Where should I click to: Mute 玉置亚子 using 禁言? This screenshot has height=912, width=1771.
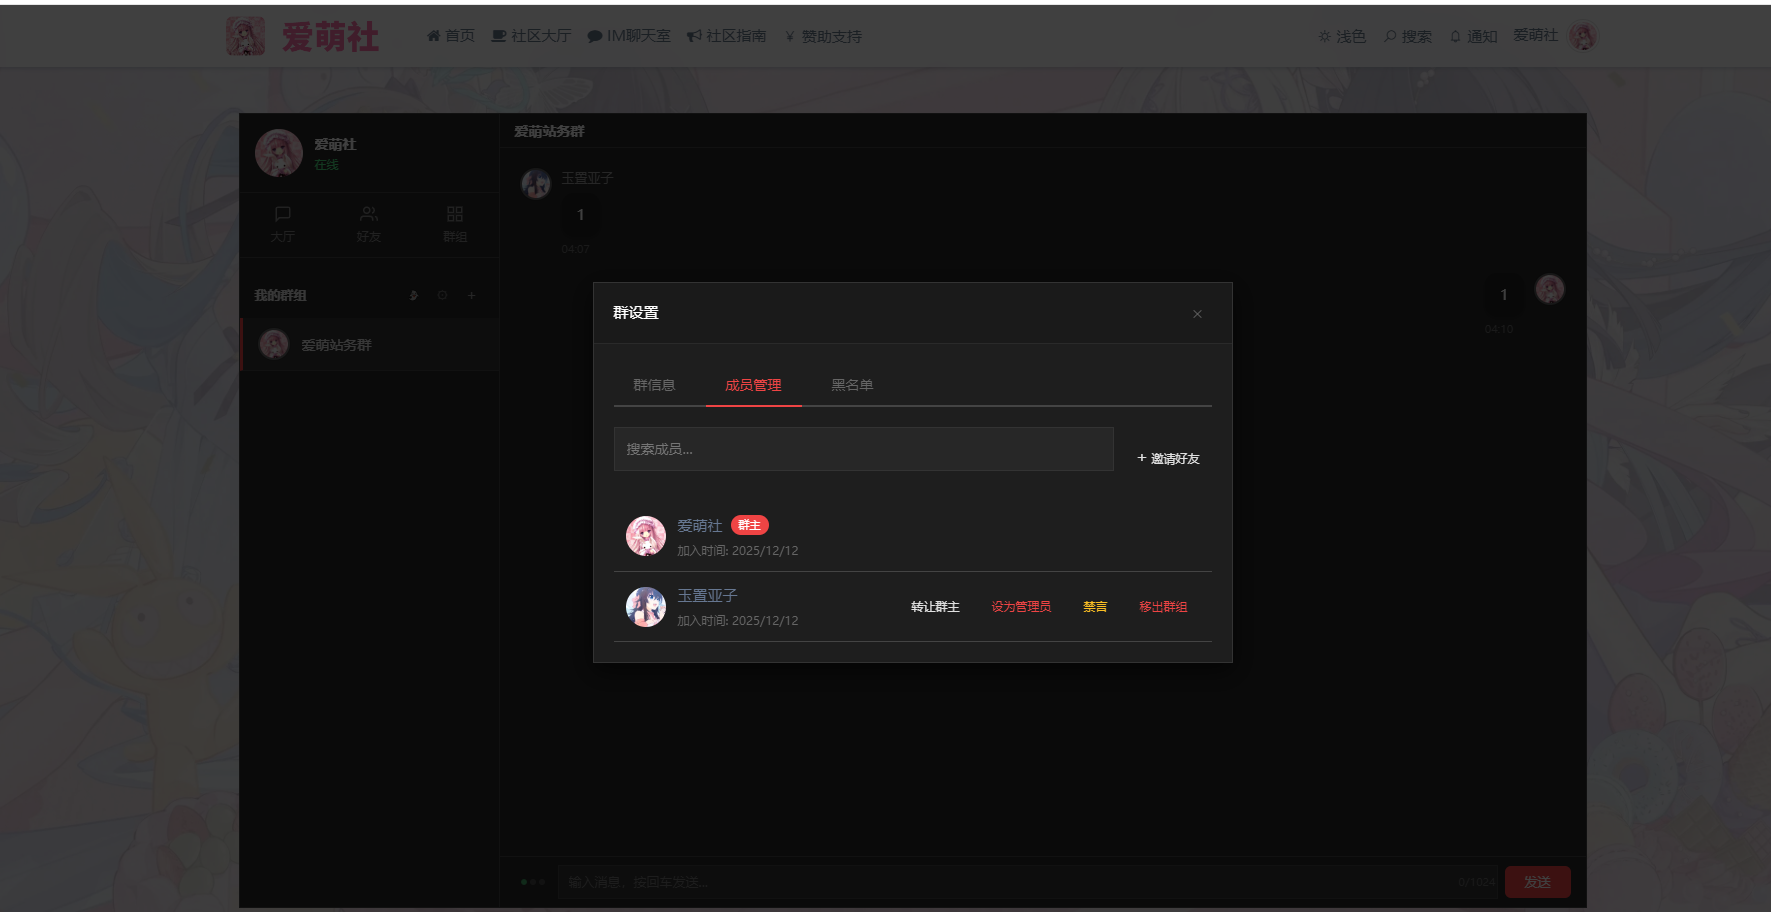tap(1095, 607)
